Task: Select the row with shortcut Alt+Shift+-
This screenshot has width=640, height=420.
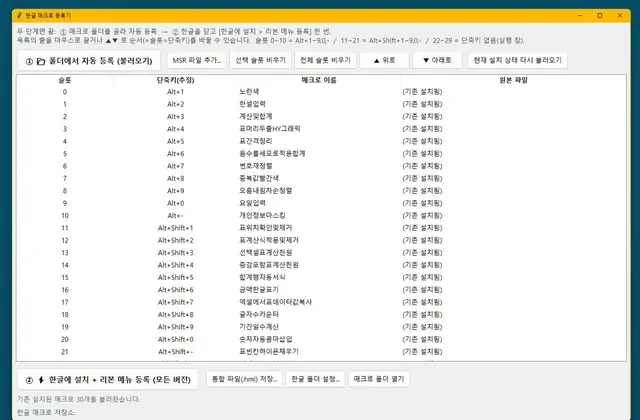Action: [x=321, y=352]
